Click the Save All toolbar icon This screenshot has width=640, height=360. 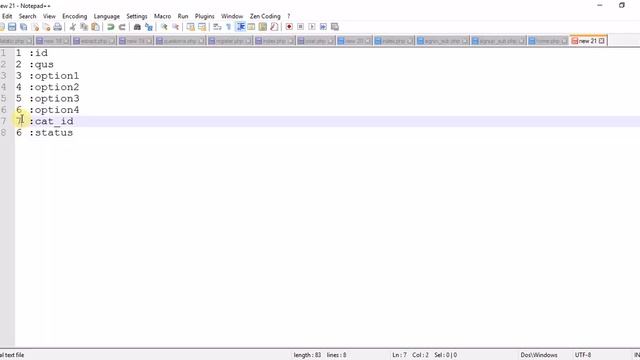[23, 27]
